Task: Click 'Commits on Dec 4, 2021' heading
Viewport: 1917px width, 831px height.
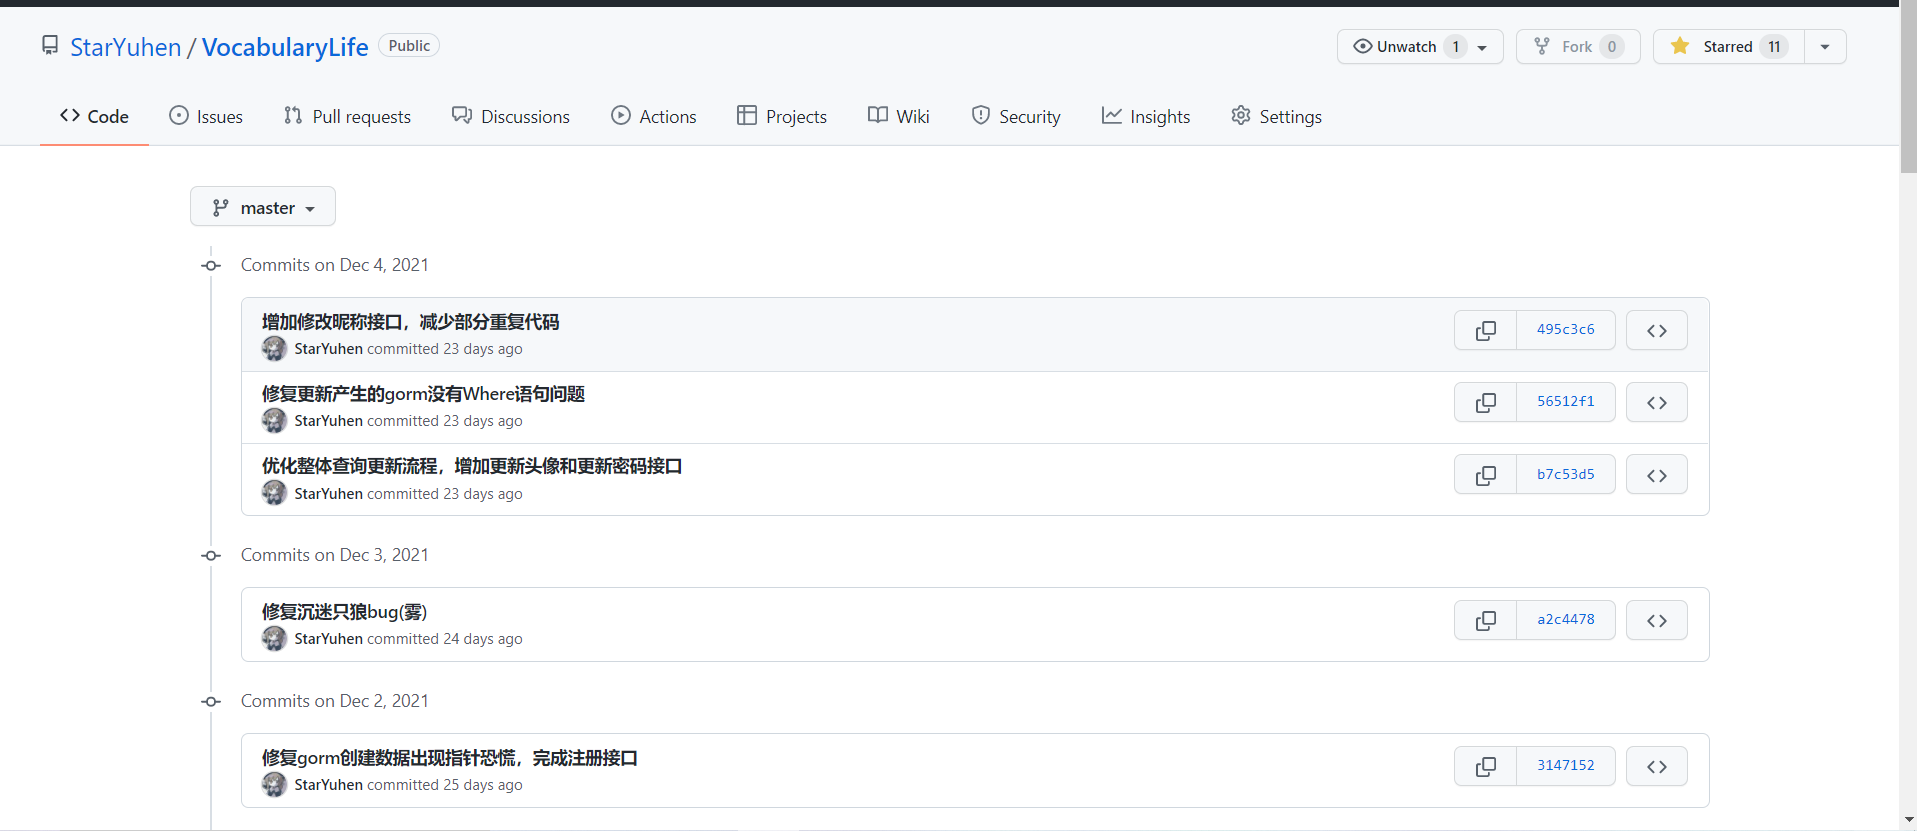Action: click(335, 265)
